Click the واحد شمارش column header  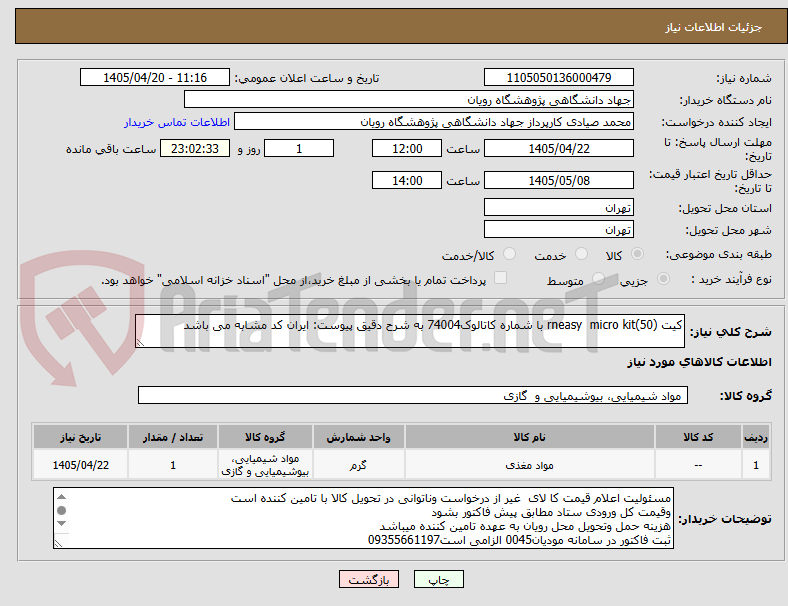358,437
